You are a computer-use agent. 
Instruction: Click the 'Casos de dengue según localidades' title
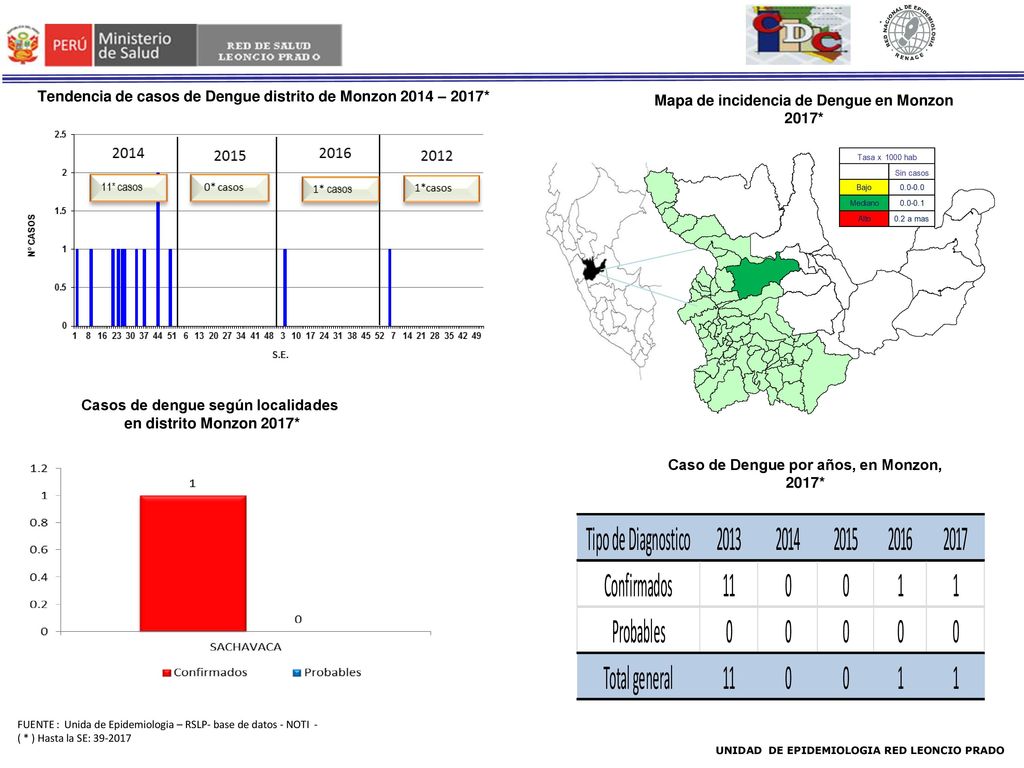(210, 414)
